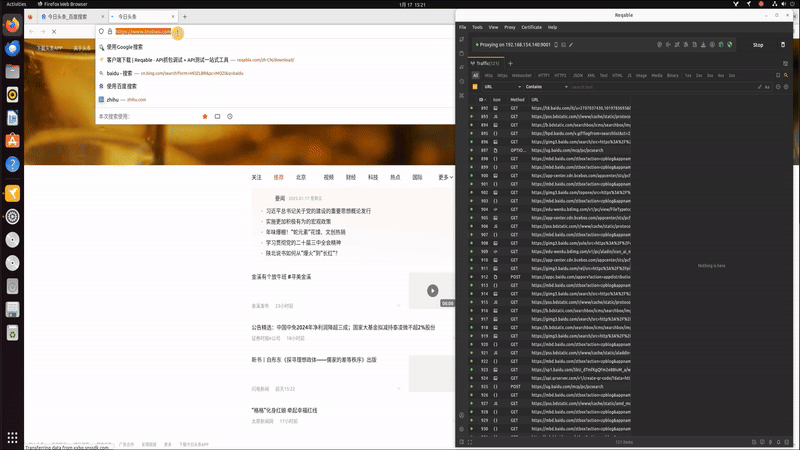Image resolution: width=800 pixels, height=450 pixels.
Task: Click the pencil edit icon beside the proxy address
Action: click(x=571, y=45)
